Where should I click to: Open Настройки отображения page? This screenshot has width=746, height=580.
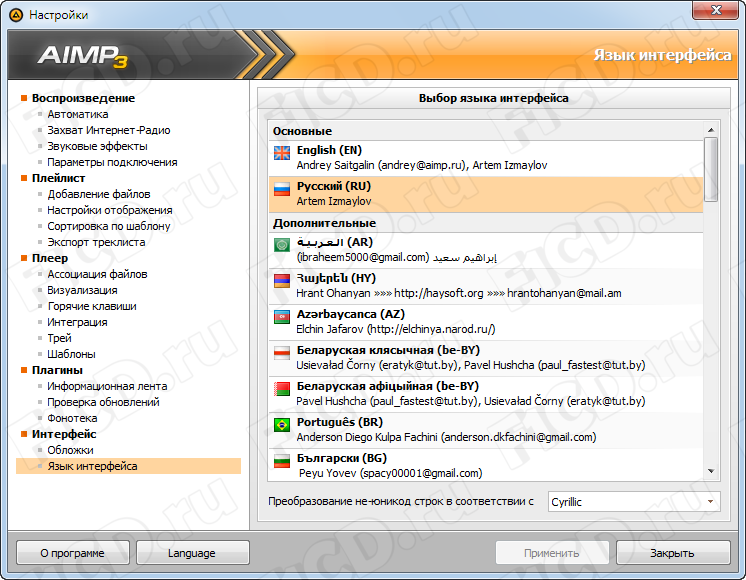[x=109, y=210]
